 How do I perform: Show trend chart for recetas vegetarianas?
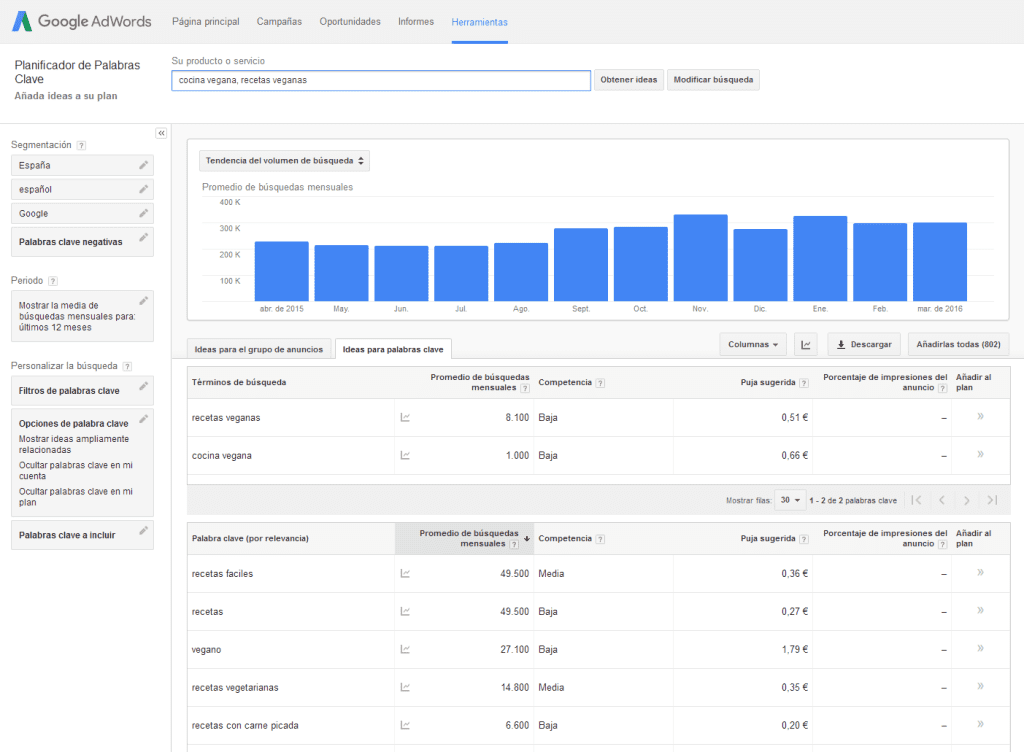point(405,687)
